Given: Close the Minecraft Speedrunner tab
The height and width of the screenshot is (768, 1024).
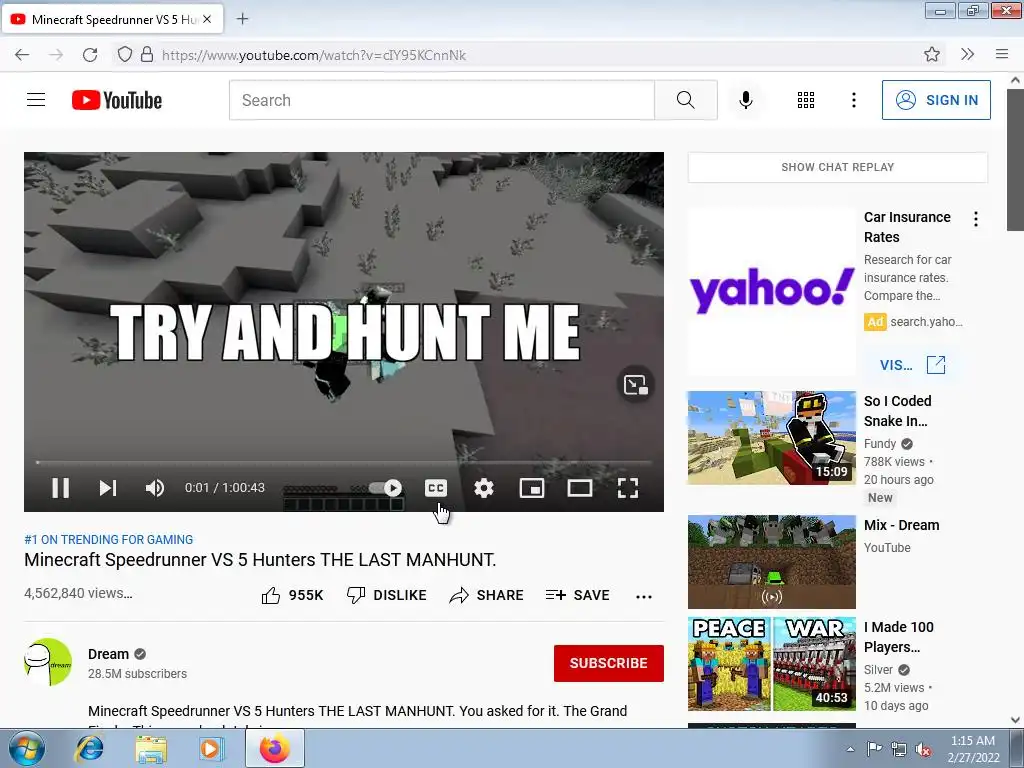Looking at the screenshot, I should point(207,20).
